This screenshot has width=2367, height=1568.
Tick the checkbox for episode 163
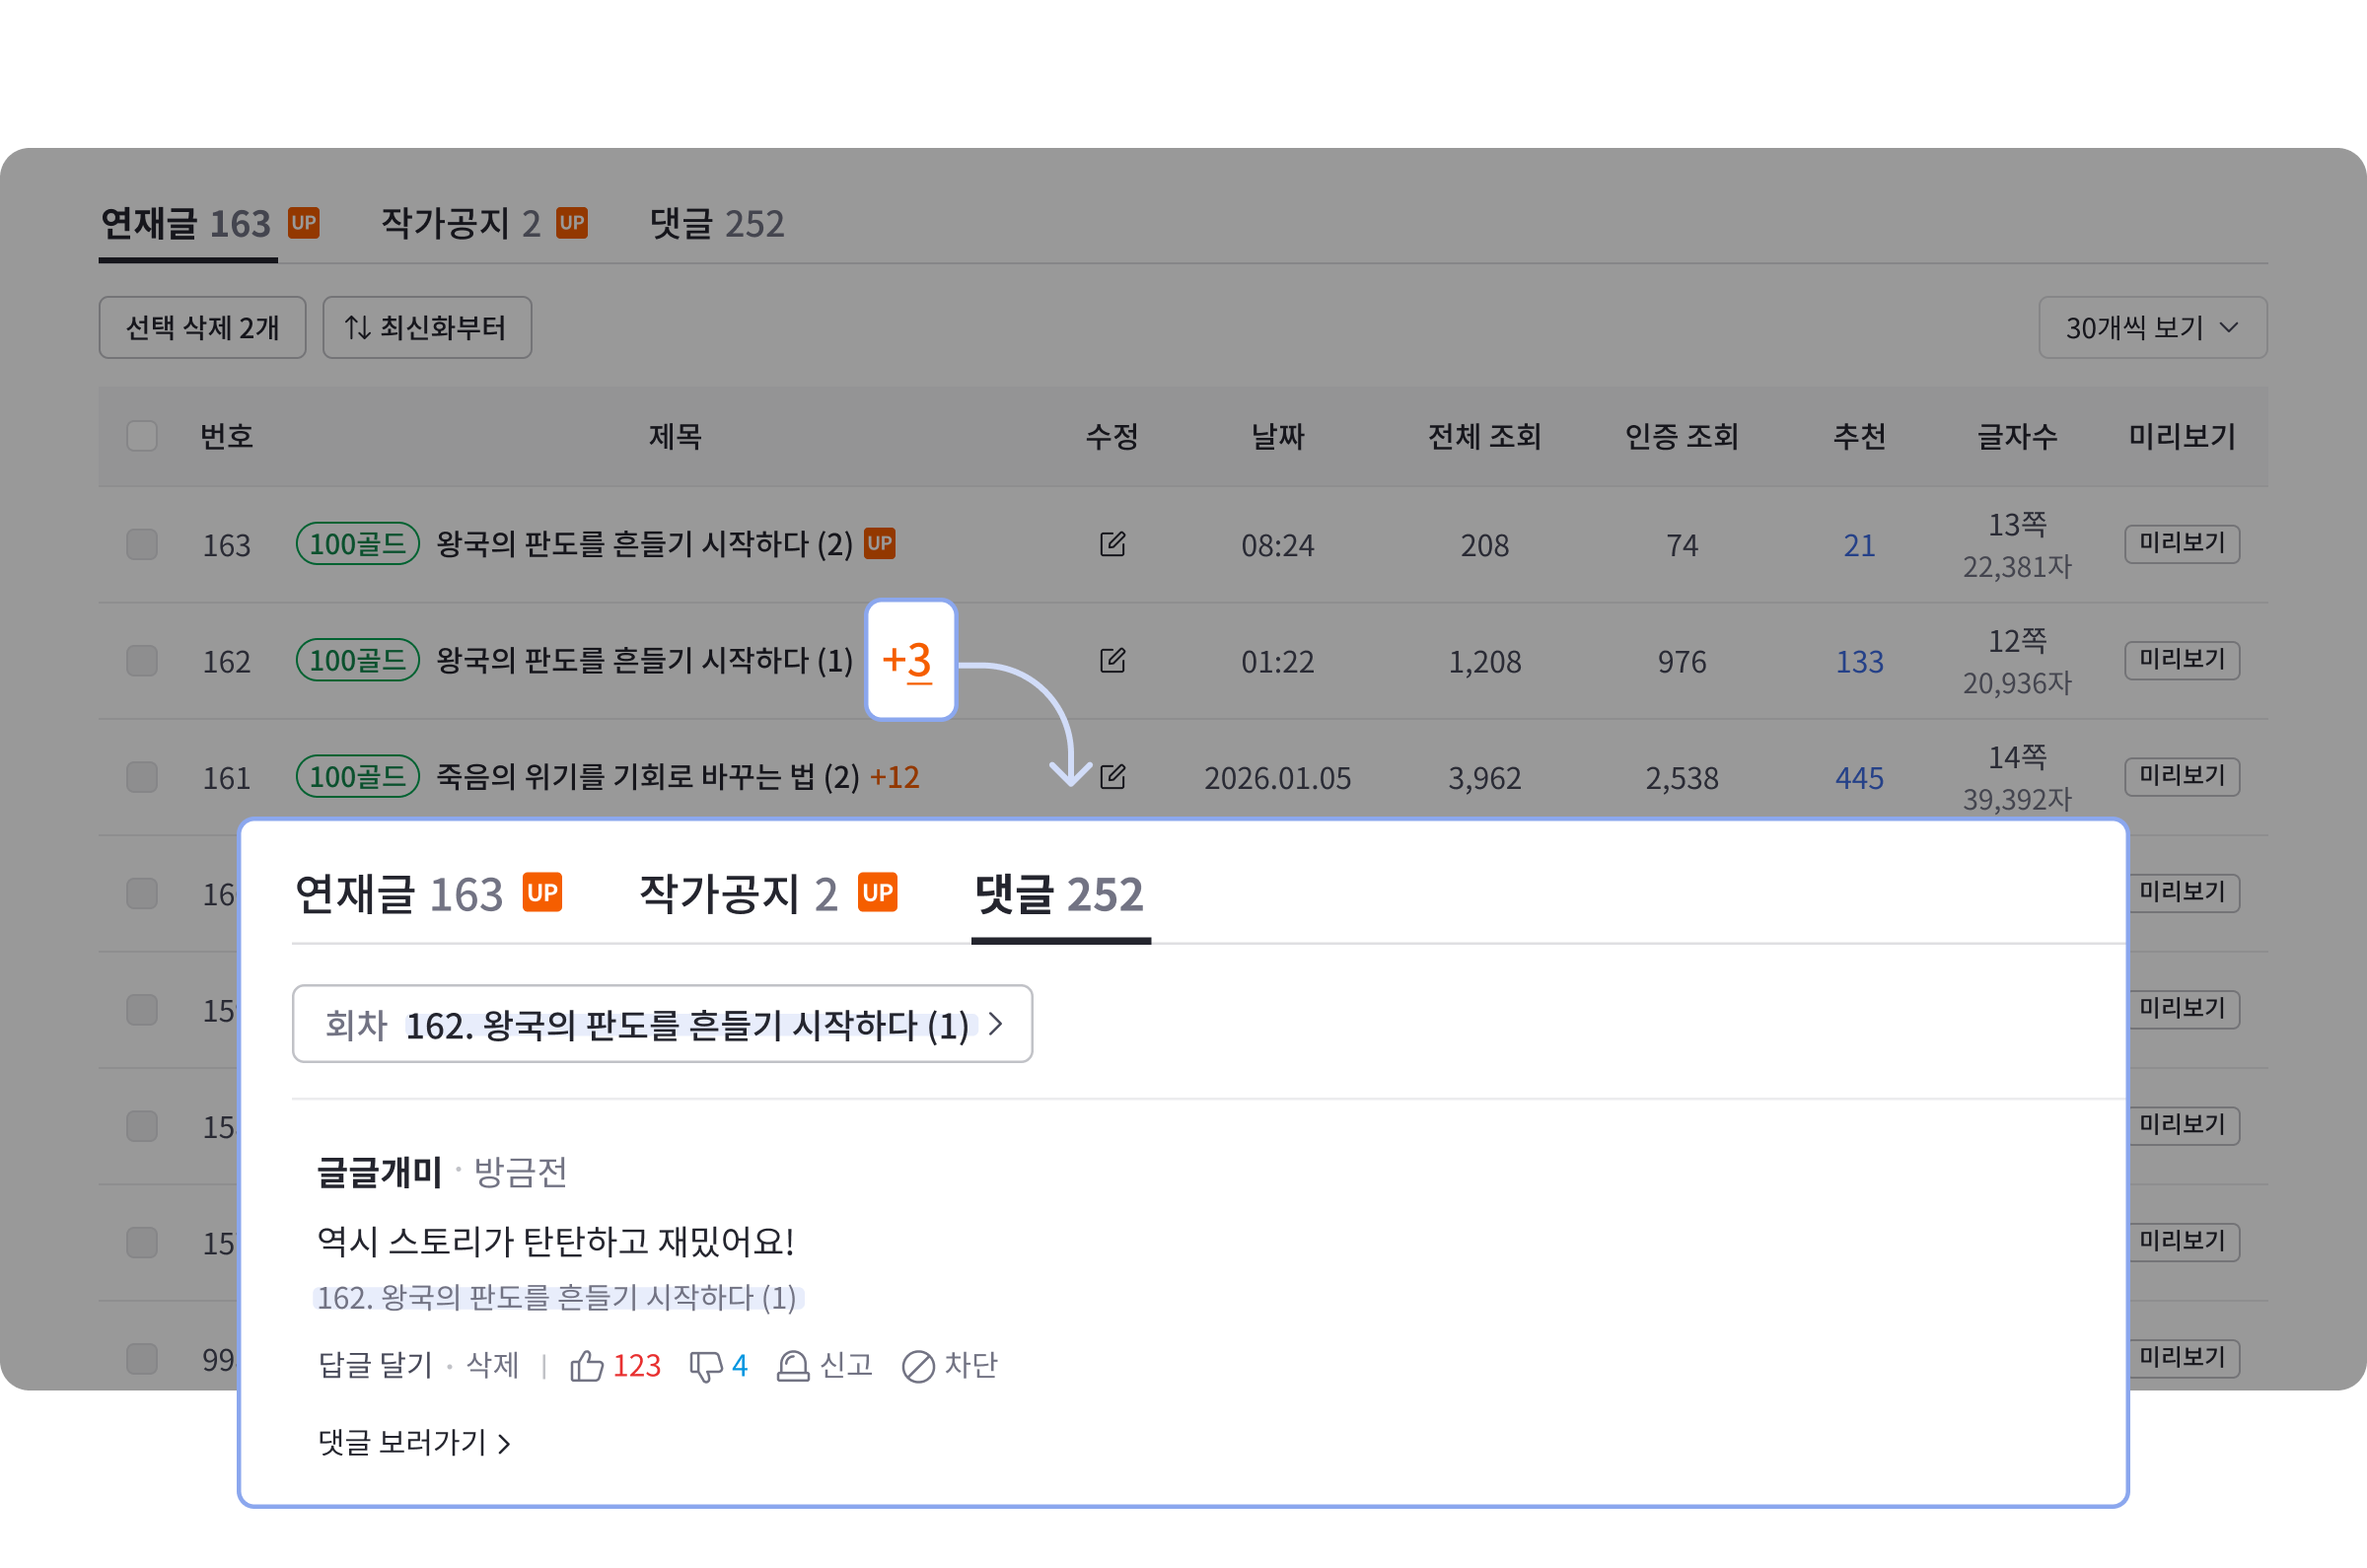pos(142,544)
